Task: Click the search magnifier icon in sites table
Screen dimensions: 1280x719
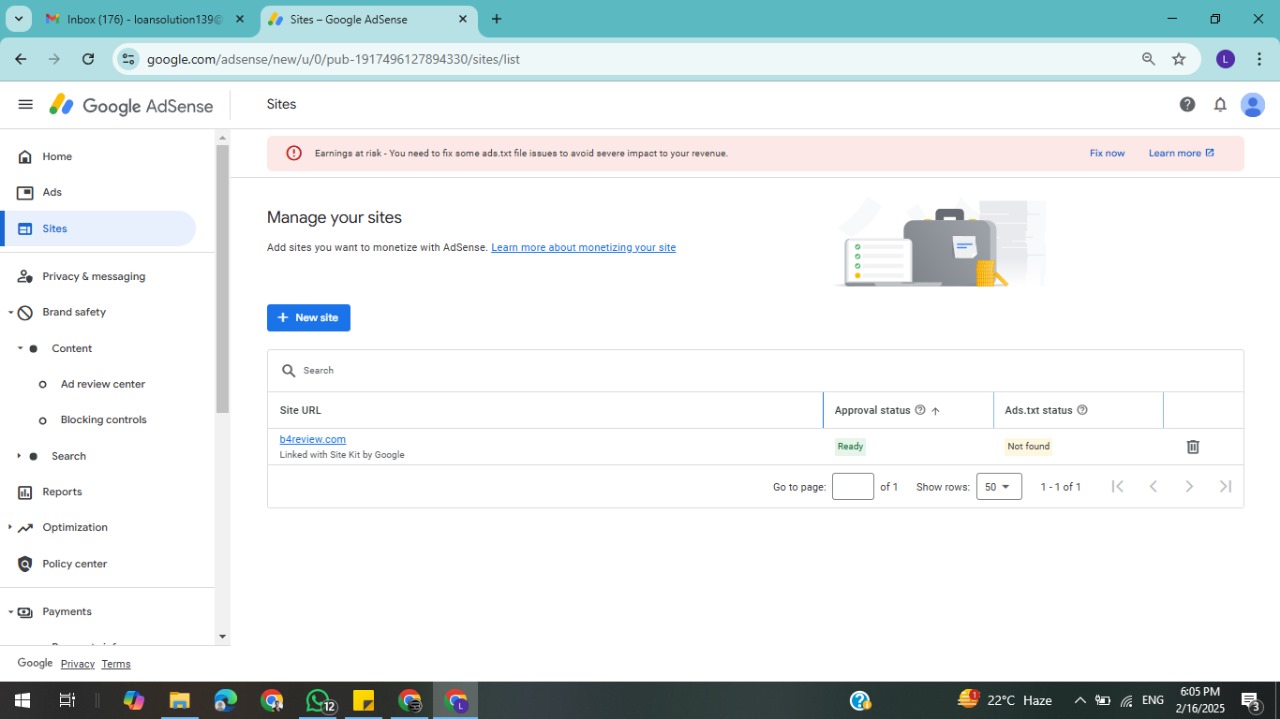Action: point(289,371)
